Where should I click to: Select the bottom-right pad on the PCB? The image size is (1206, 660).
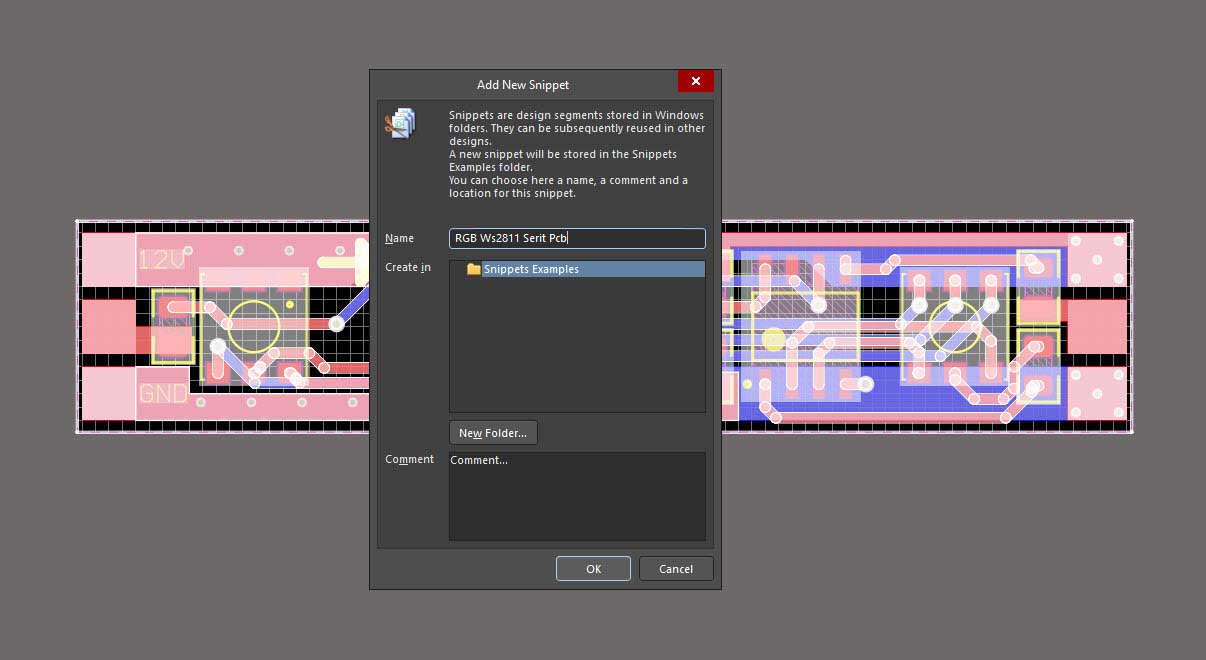pos(1097,394)
